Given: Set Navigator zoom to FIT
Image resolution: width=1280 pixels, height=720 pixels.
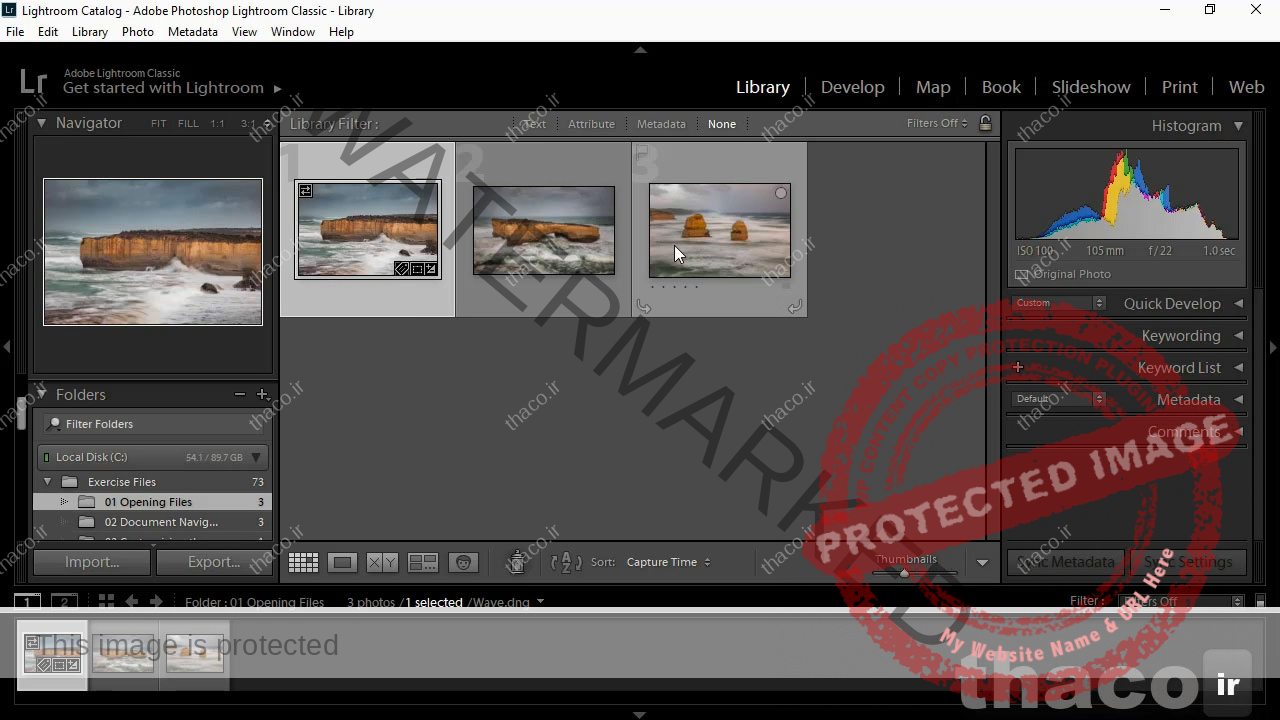Looking at the screenshot, I should click(x=159, y=124).
